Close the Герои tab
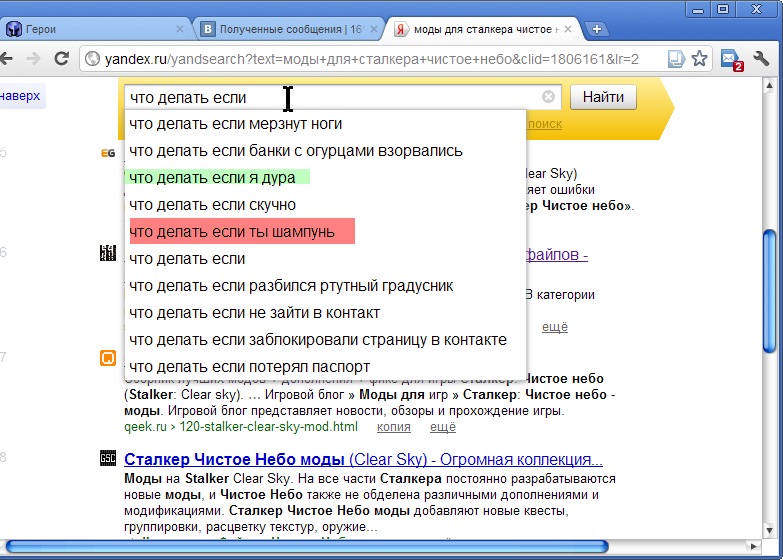 click(180, 29)
